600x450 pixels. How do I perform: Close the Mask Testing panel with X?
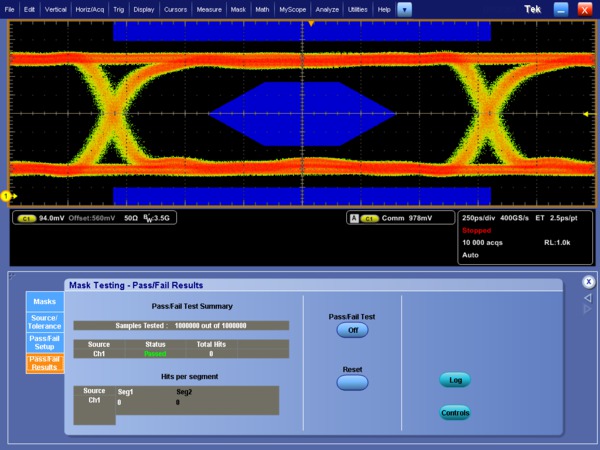tap(589, 282)
